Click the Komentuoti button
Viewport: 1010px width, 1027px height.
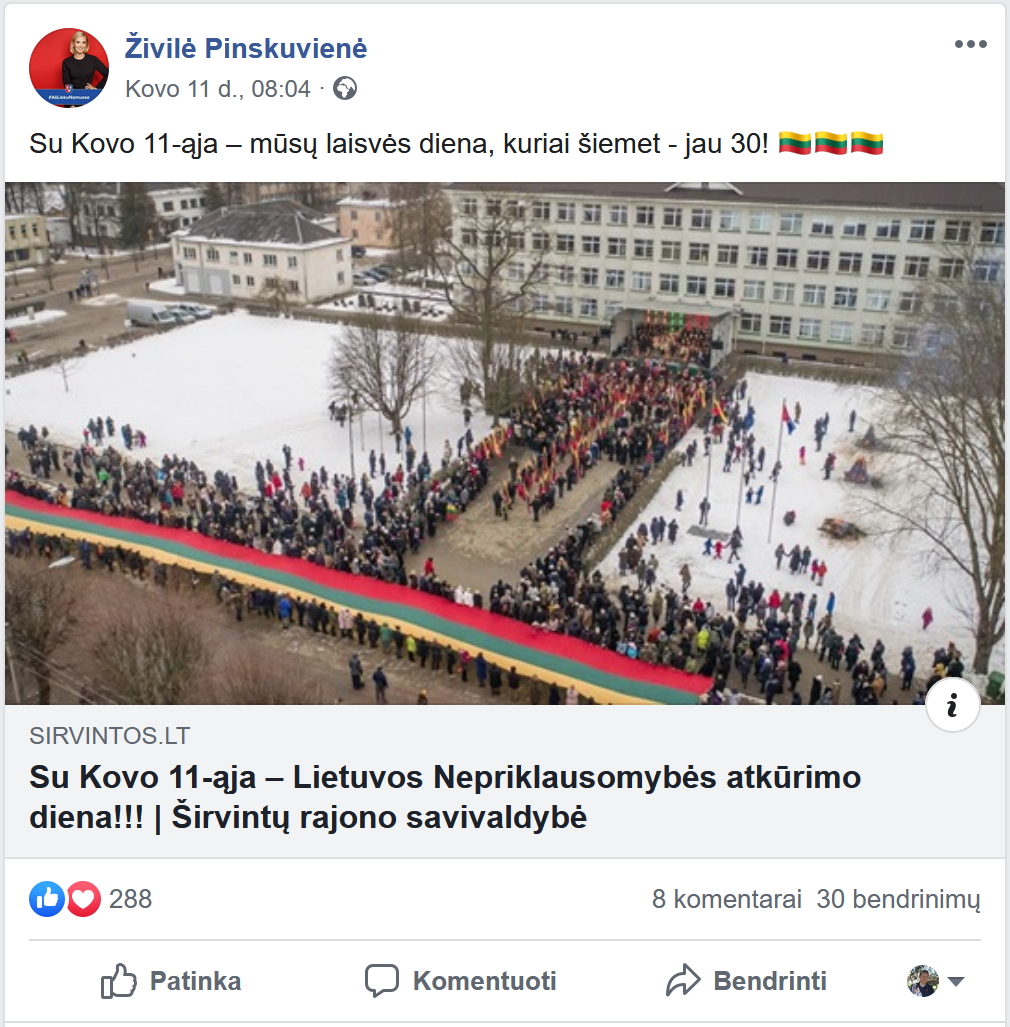(460, 981)
